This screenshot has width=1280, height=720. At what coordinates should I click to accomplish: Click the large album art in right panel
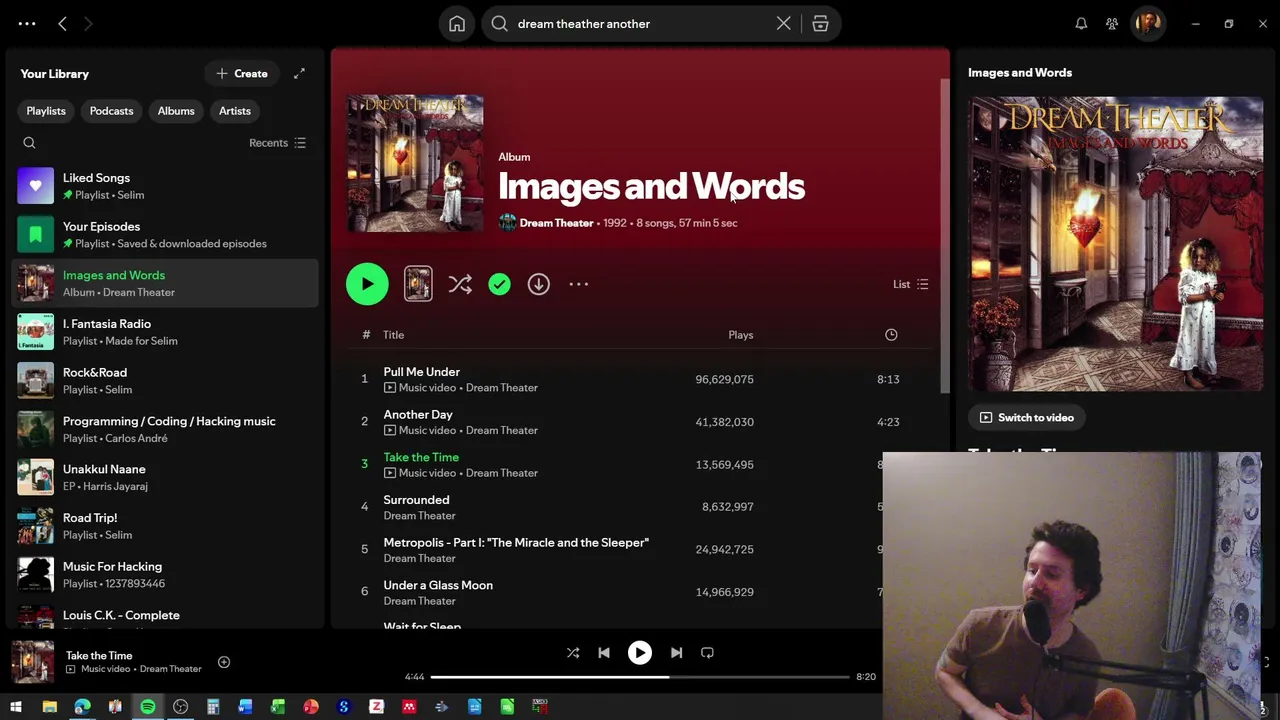pos(1115,244)
